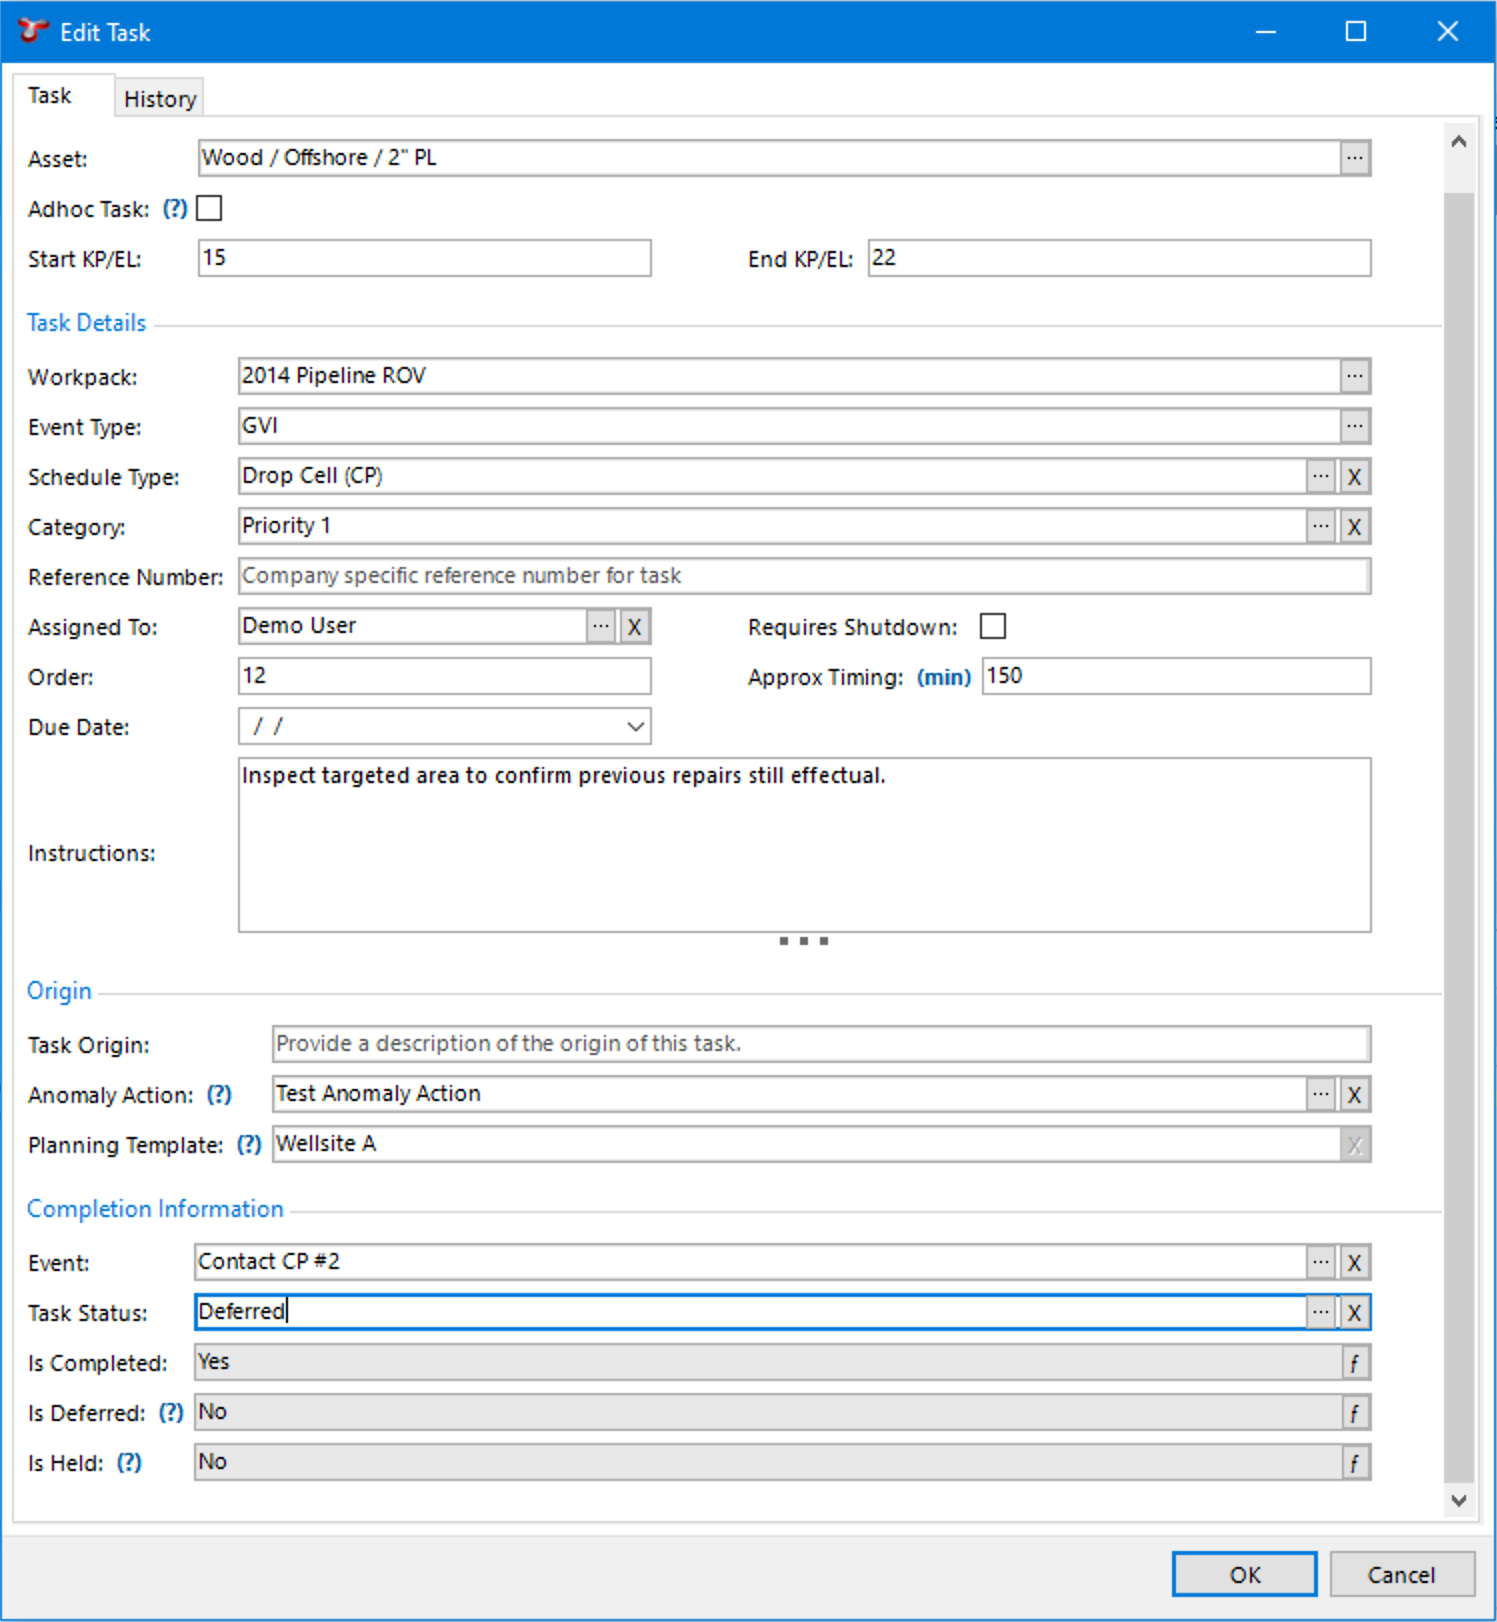Switch to the History tab

(x=160, y=99)
